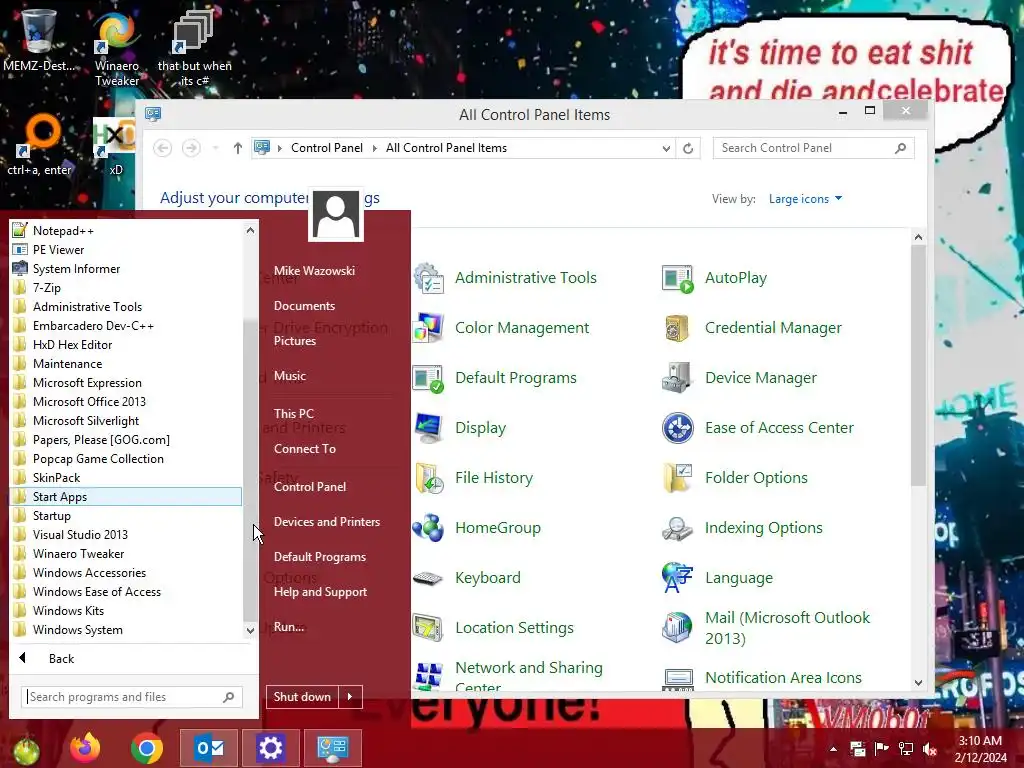The image size is (1024, 768).
Task: Focus the Search Control Panel box
Action: 813,148
